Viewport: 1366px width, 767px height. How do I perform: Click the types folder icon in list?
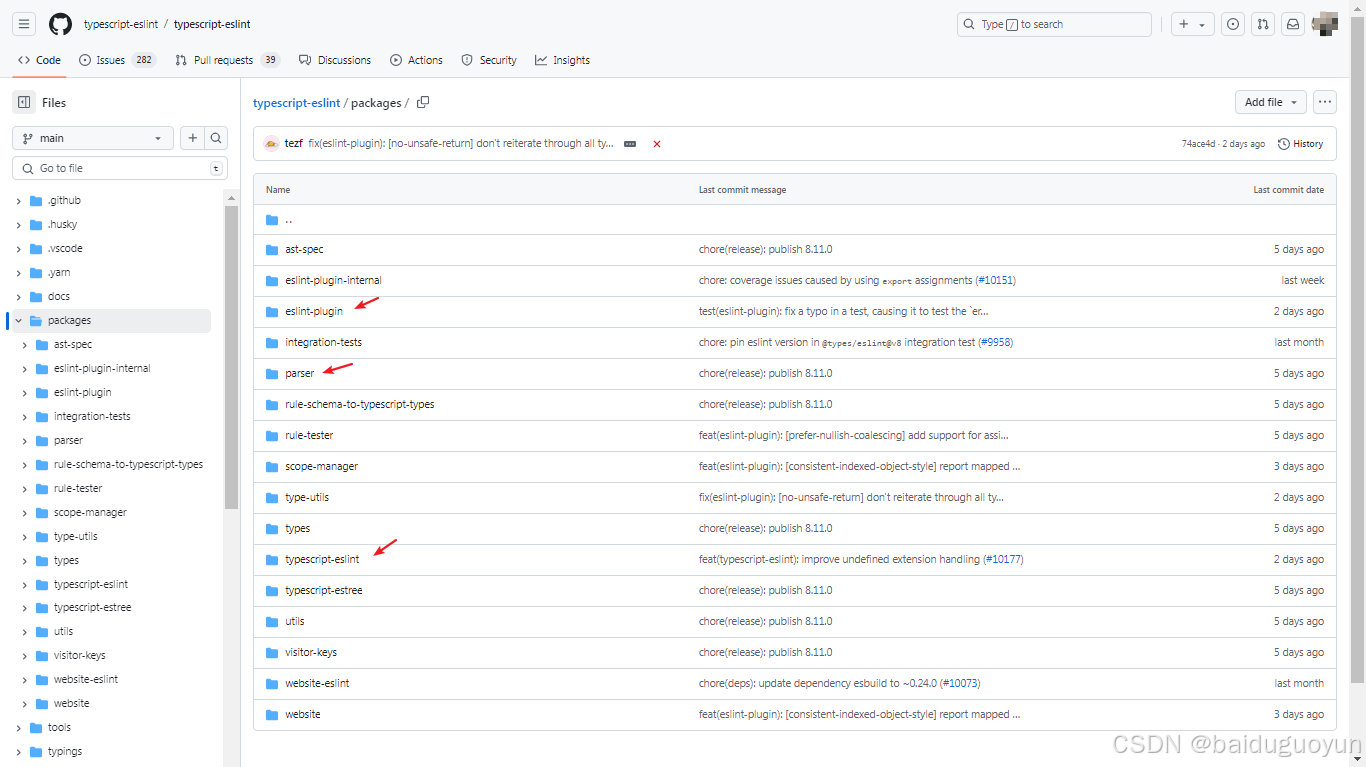(272, 528)
